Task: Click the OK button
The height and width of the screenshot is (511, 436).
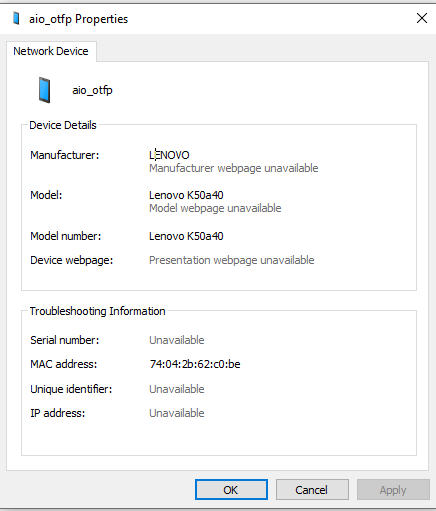Action: (x=231, y=490)
